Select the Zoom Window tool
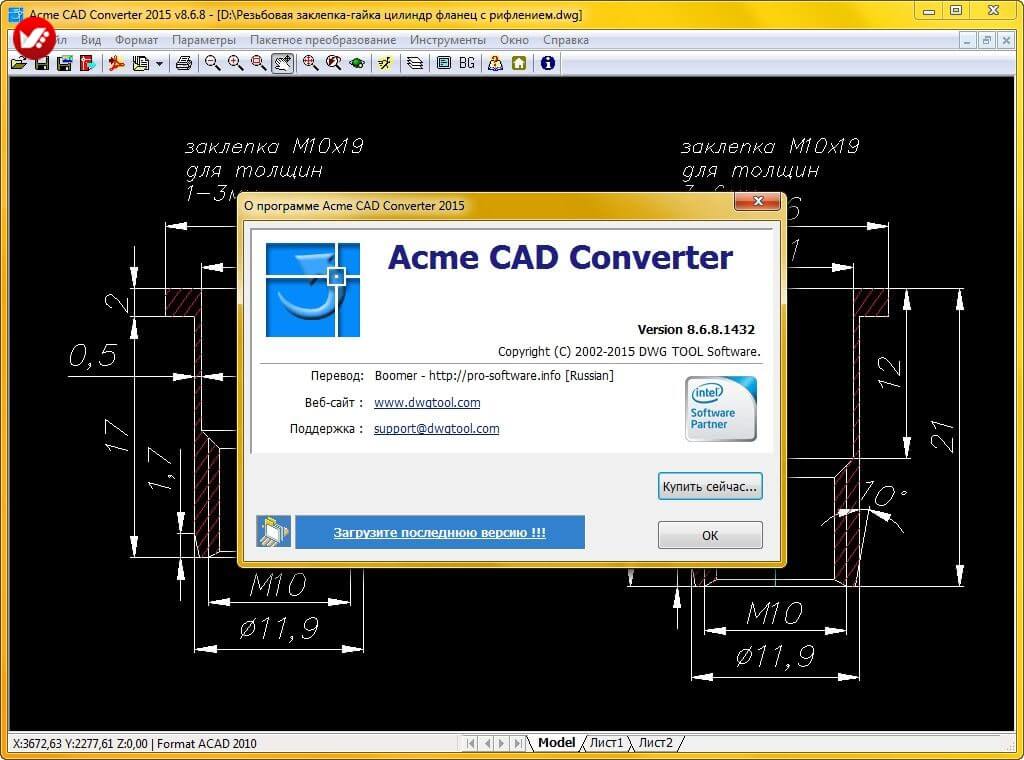The image size is (1024, 760). point(259,63)
